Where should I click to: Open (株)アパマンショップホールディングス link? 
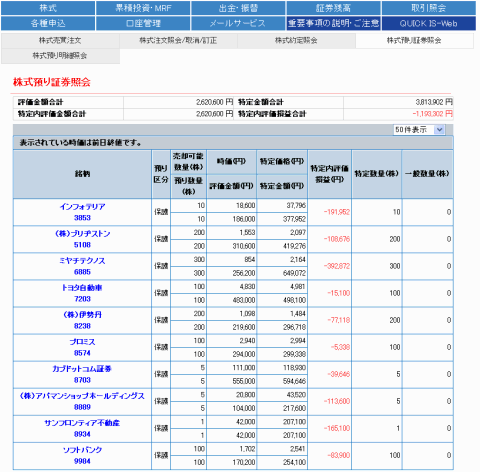click(x=82, y=396)
